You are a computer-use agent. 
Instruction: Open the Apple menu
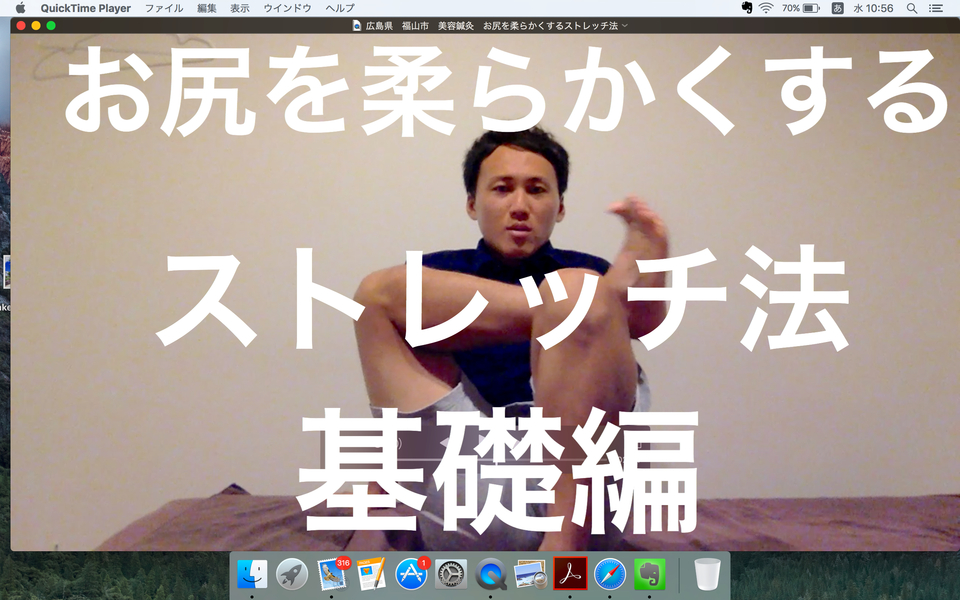click(x=20, y=8)
